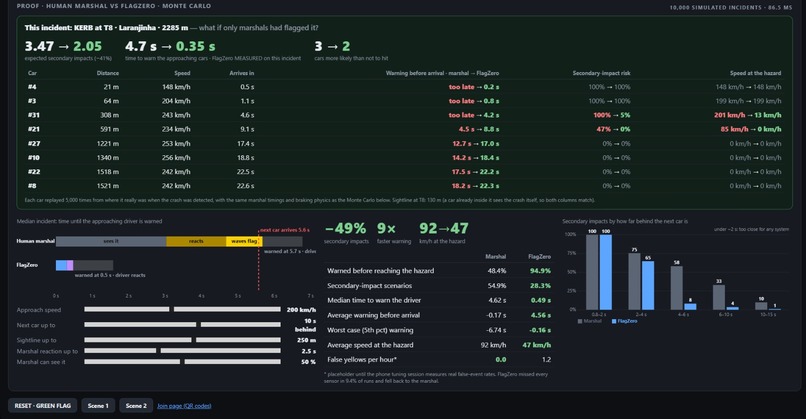
Task: Click the Marshal legend swatch in chart
Action: point(580,321)
